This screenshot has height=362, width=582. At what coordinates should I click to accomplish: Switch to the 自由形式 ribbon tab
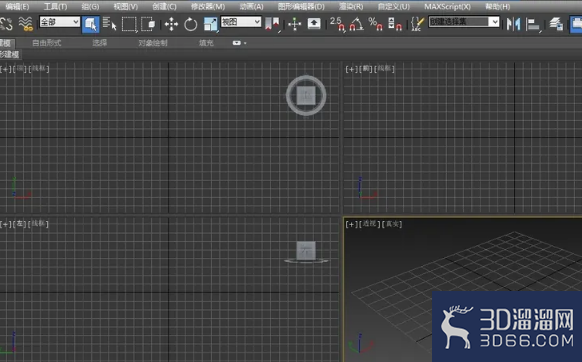[46, 43]
